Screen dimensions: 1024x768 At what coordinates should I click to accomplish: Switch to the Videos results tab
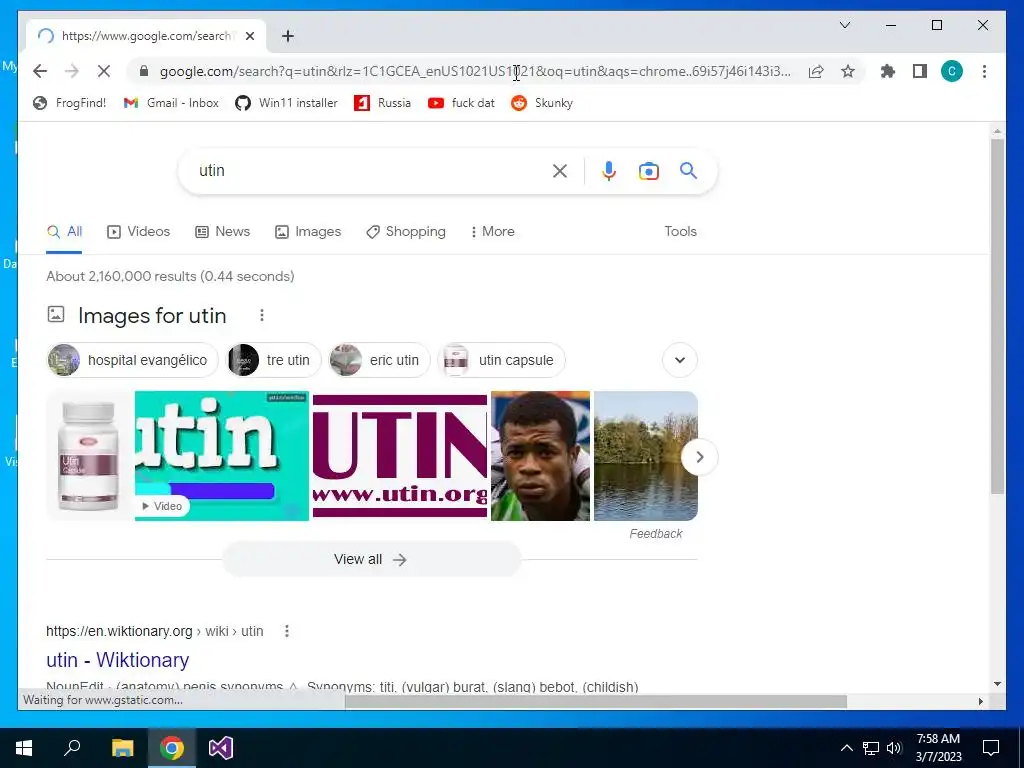tap(138, 231)
